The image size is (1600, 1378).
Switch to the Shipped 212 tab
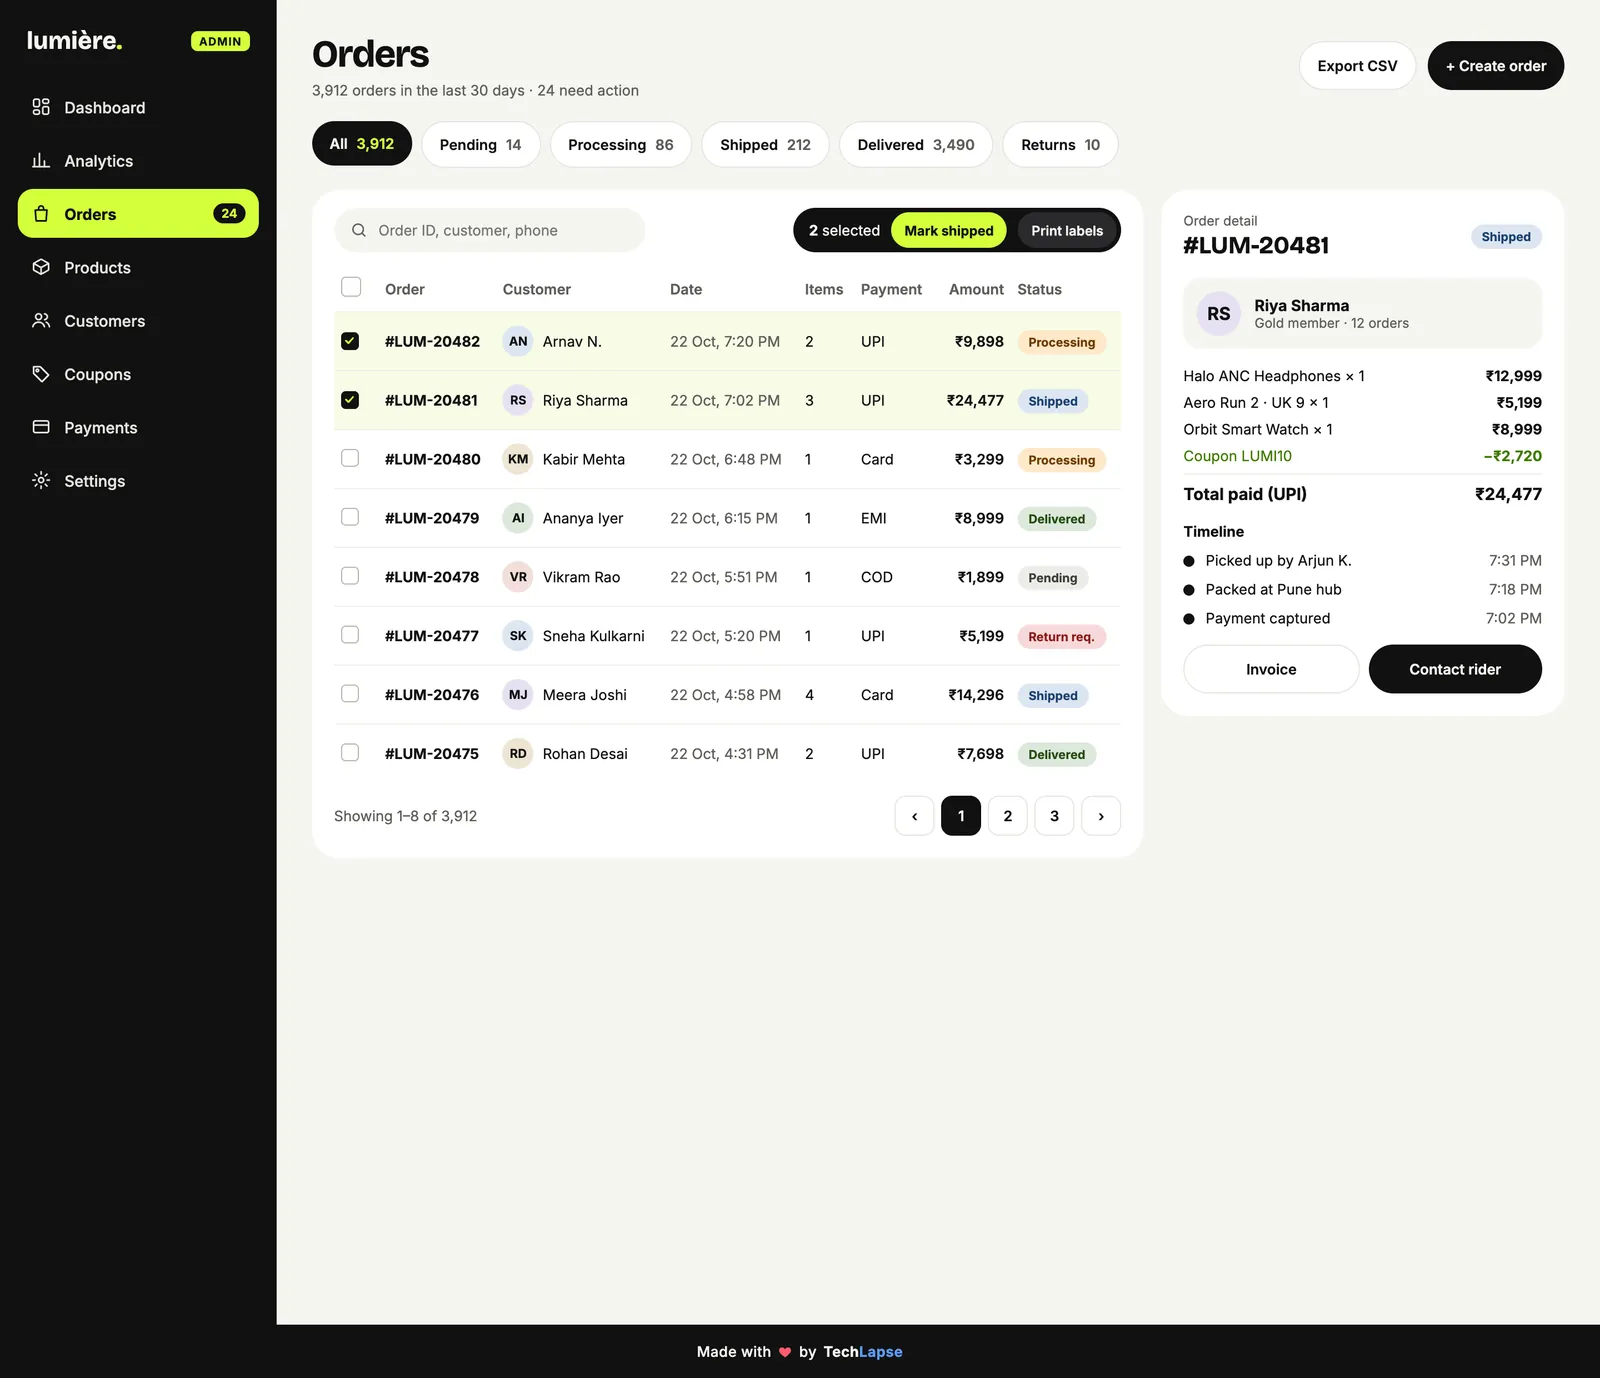(765, 144)
